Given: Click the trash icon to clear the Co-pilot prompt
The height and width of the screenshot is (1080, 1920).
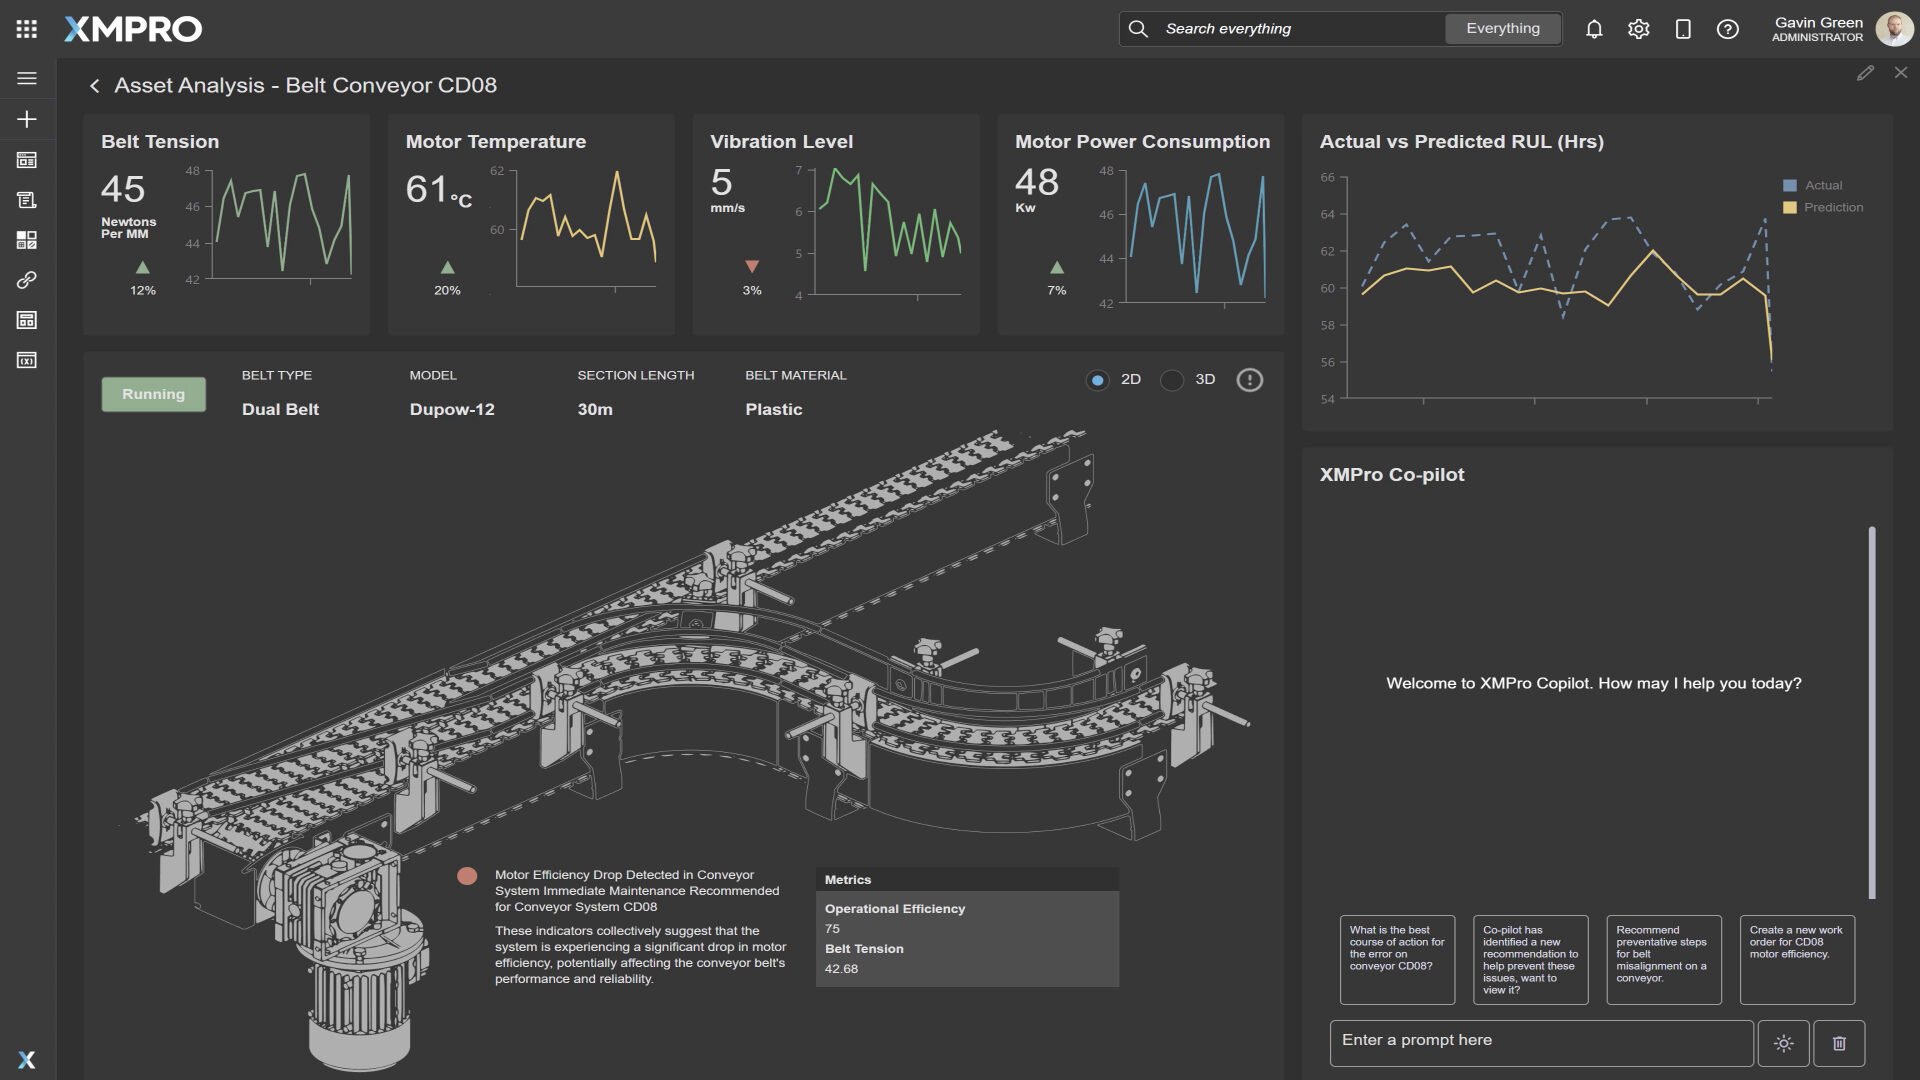Looking at the screenshot, I should (1839, 1043).
